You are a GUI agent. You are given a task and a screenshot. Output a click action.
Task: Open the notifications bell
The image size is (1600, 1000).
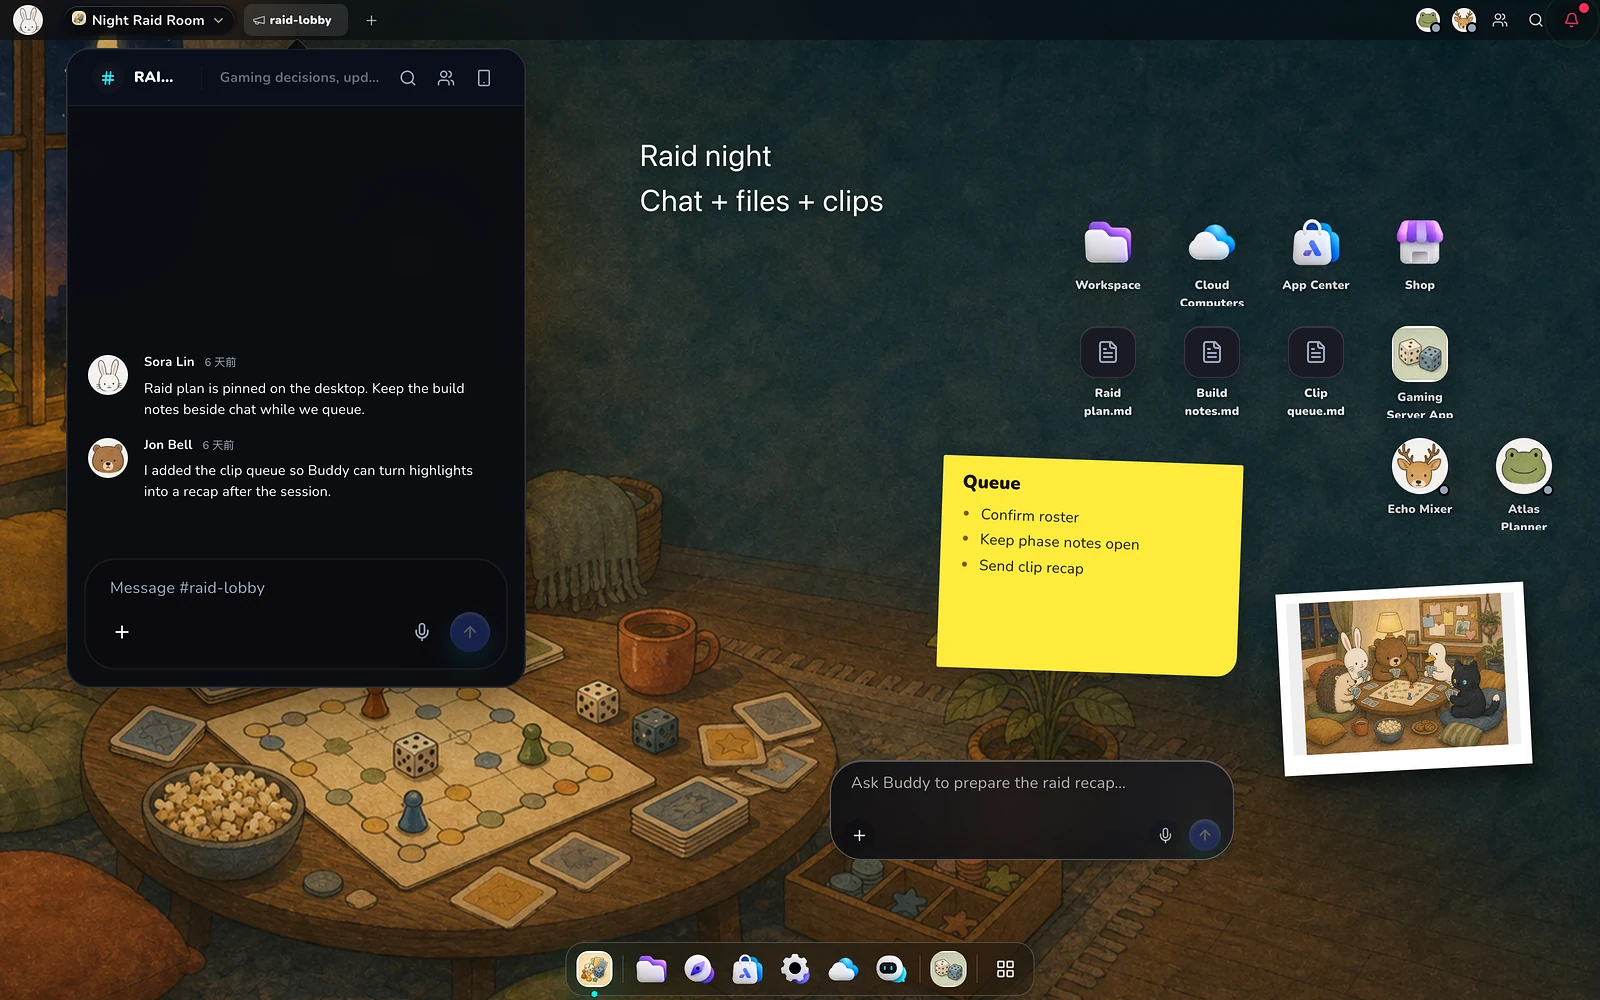[1571, 20]
